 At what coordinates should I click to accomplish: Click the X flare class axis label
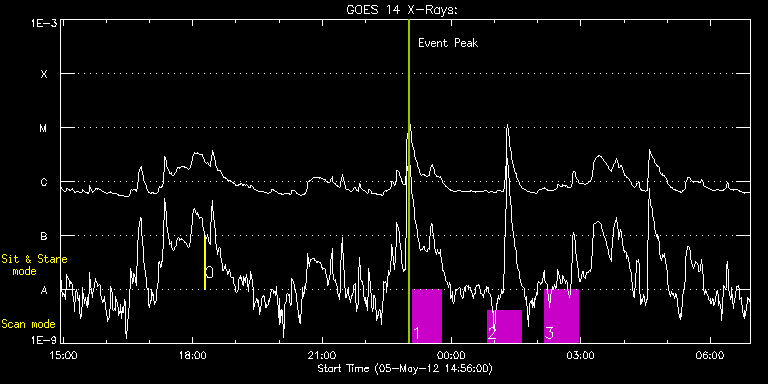[44, 74]
